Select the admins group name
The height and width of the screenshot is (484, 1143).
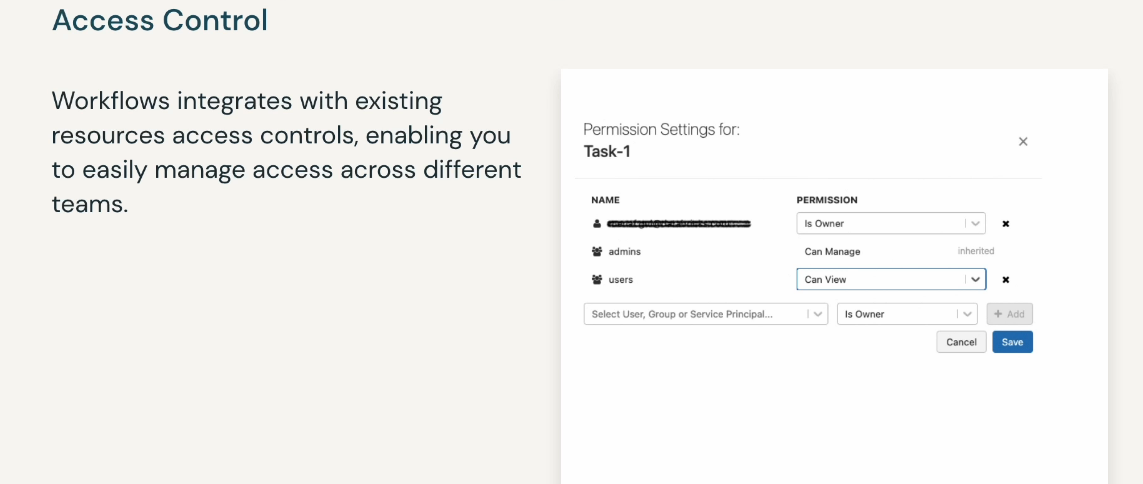625,251
